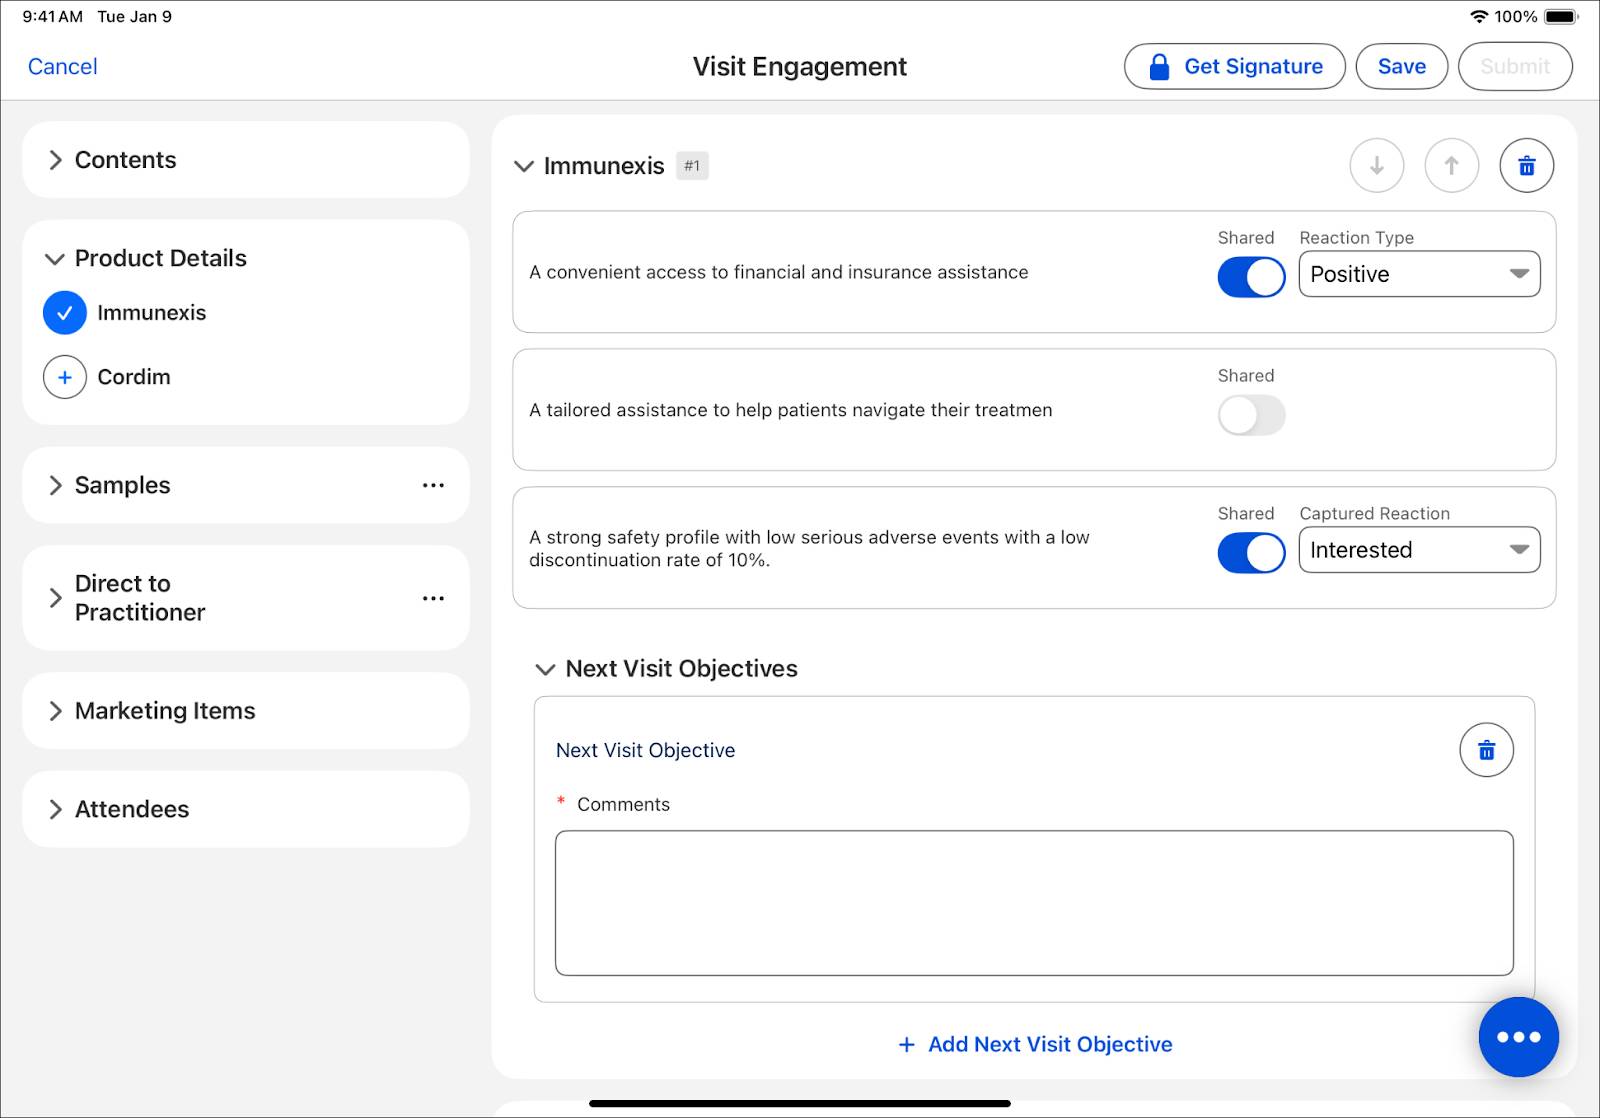Open the more options ellipsis next to Samples
1600x1118 pixels.
tap(433, 485)
